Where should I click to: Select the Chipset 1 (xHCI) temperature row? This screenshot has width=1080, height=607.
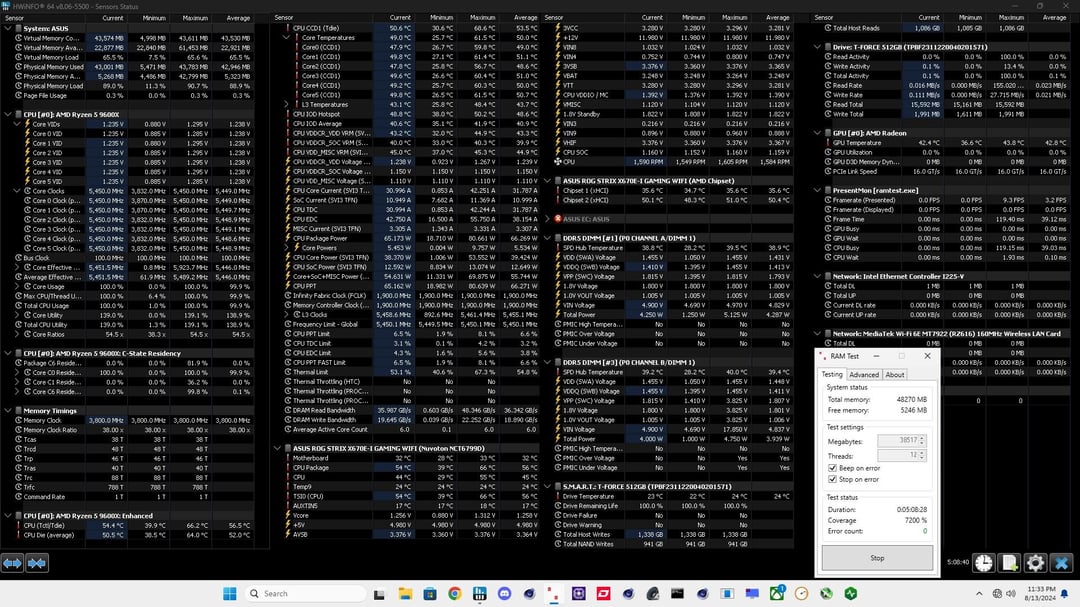click(x=669, y=190)
